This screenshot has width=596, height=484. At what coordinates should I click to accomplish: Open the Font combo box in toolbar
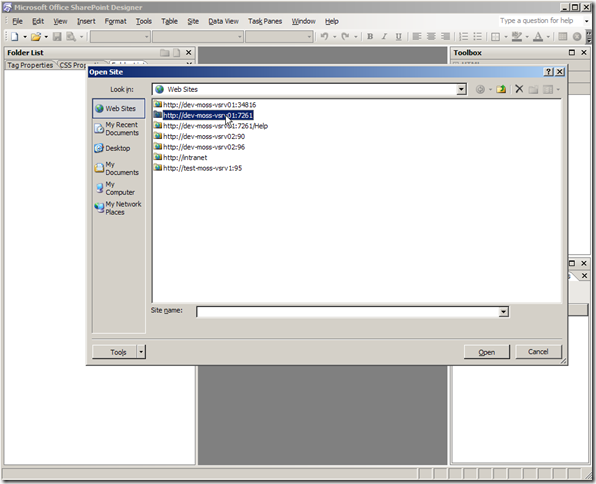[x=198, y=37]
